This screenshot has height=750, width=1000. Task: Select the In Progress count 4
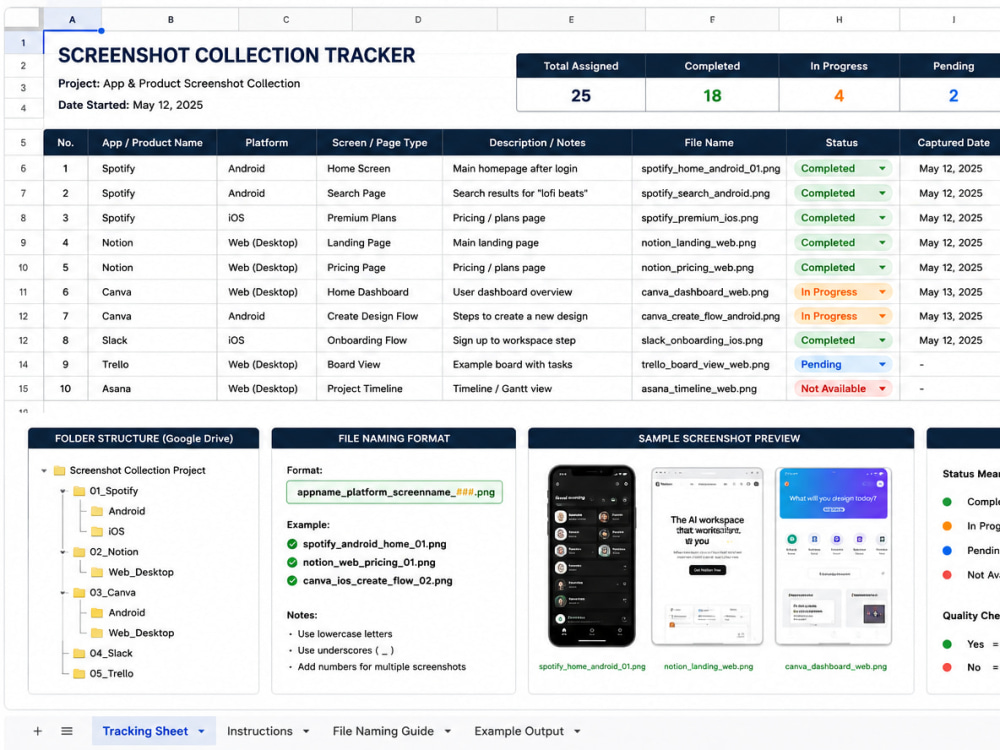(839, 96)
